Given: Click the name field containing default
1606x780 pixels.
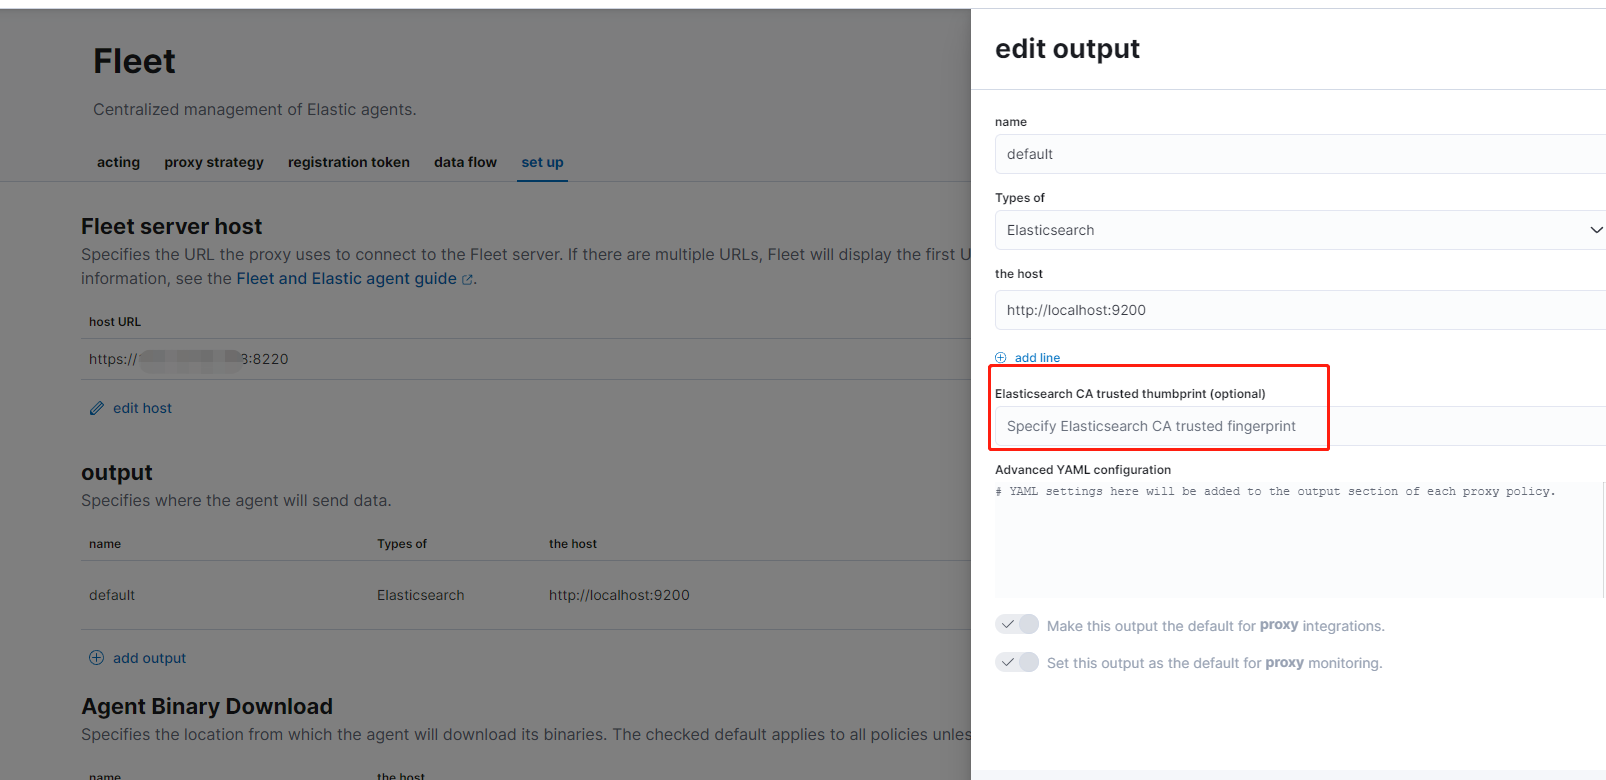Looking at the screenshot, I should pos(1300,154).
